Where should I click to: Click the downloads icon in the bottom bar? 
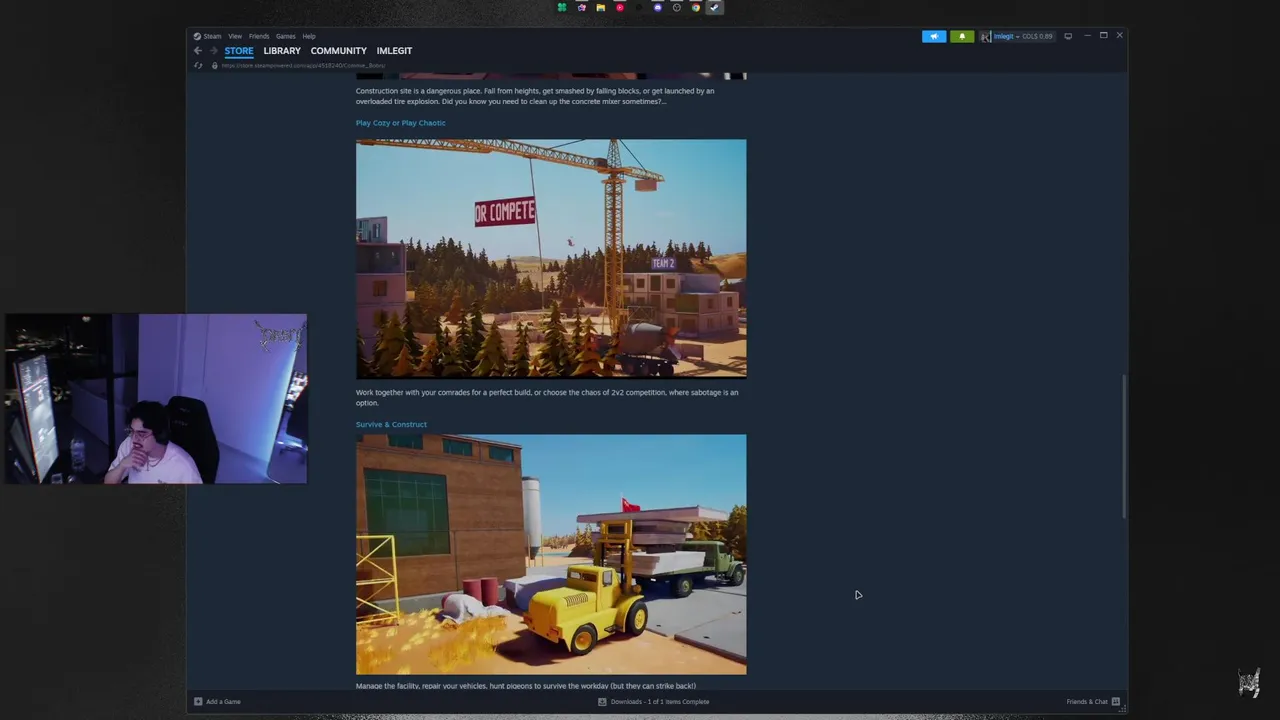602,702
